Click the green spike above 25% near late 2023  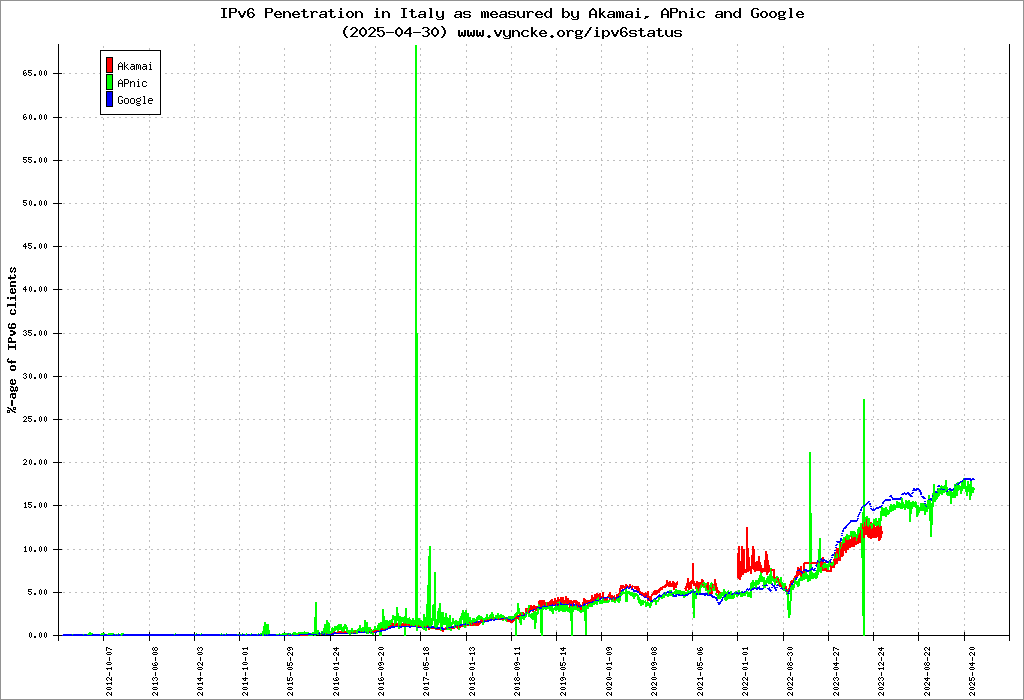coord(863,420)
